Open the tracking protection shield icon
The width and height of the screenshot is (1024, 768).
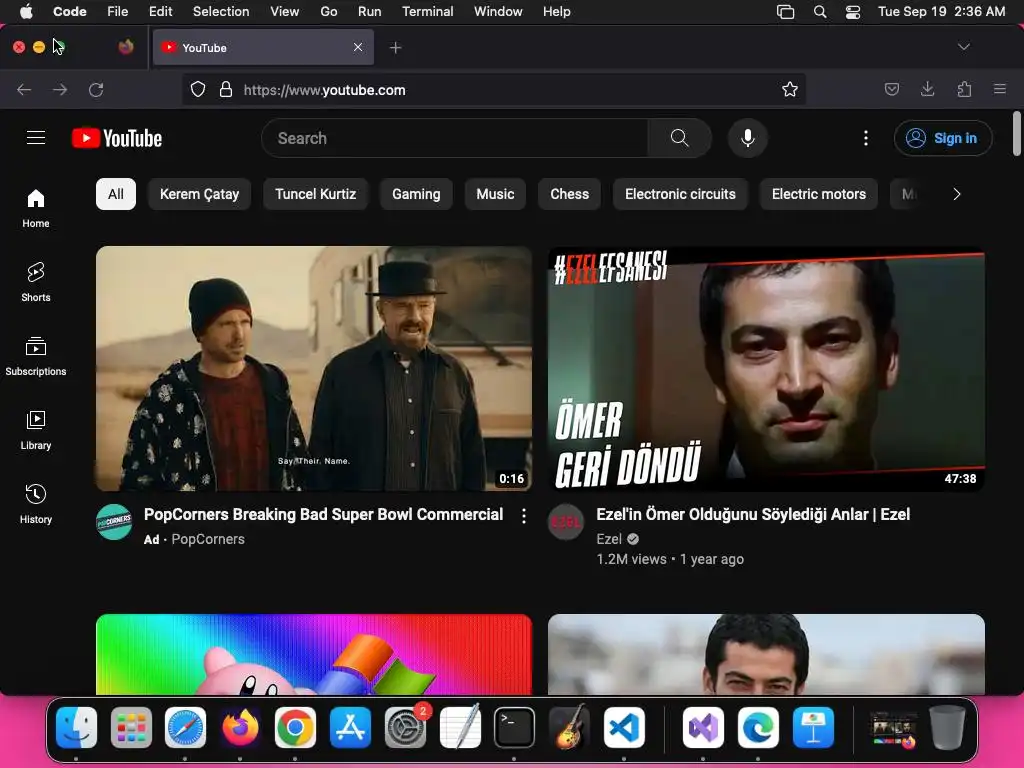tap(198, 89)
